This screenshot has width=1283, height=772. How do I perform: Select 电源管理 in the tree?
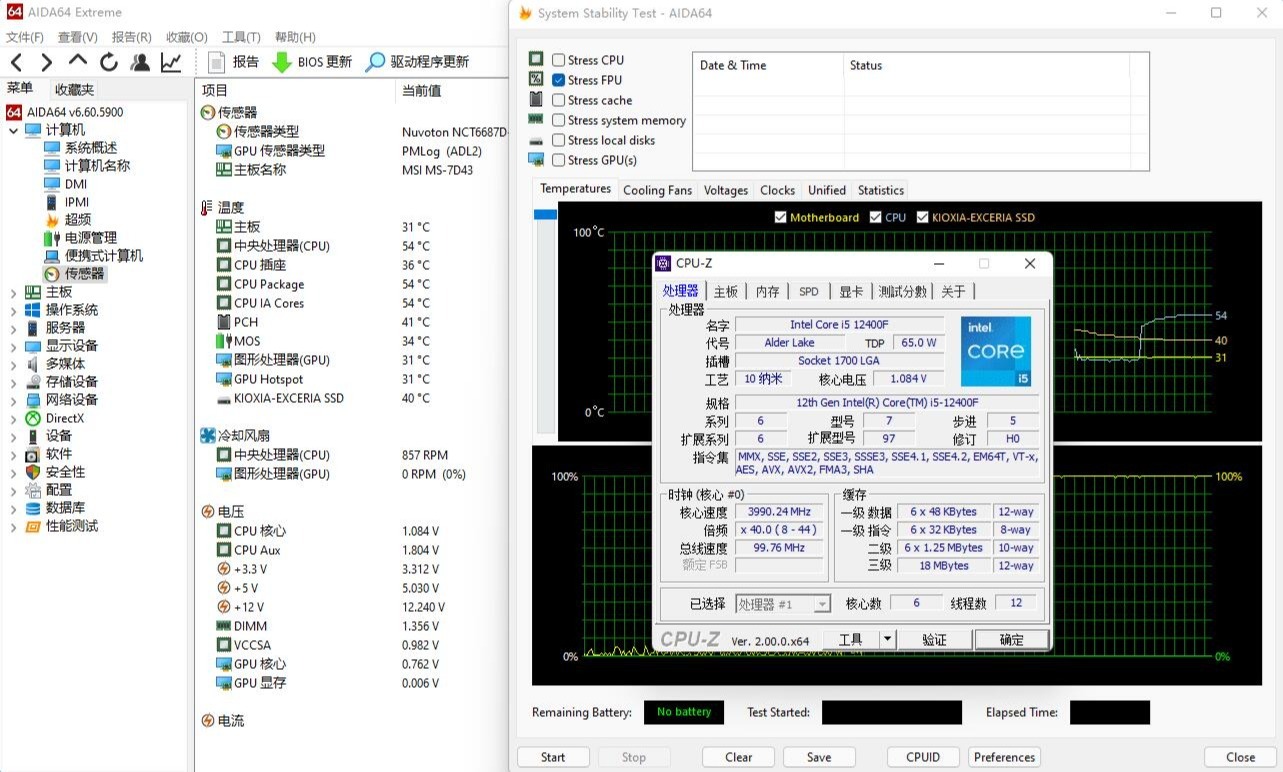coord(91,238)
